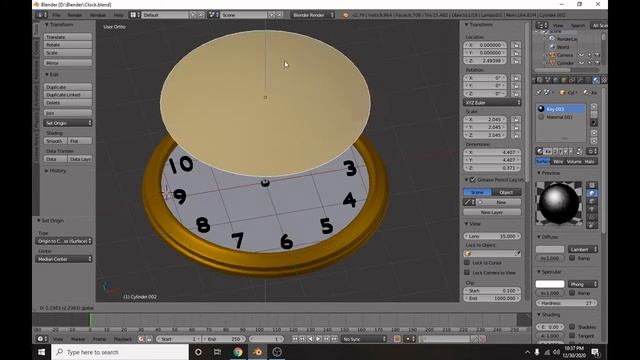Viewport: 640px width, 360px height.
Task: Click the Lens value slider
Action: [x=492, y=236]
